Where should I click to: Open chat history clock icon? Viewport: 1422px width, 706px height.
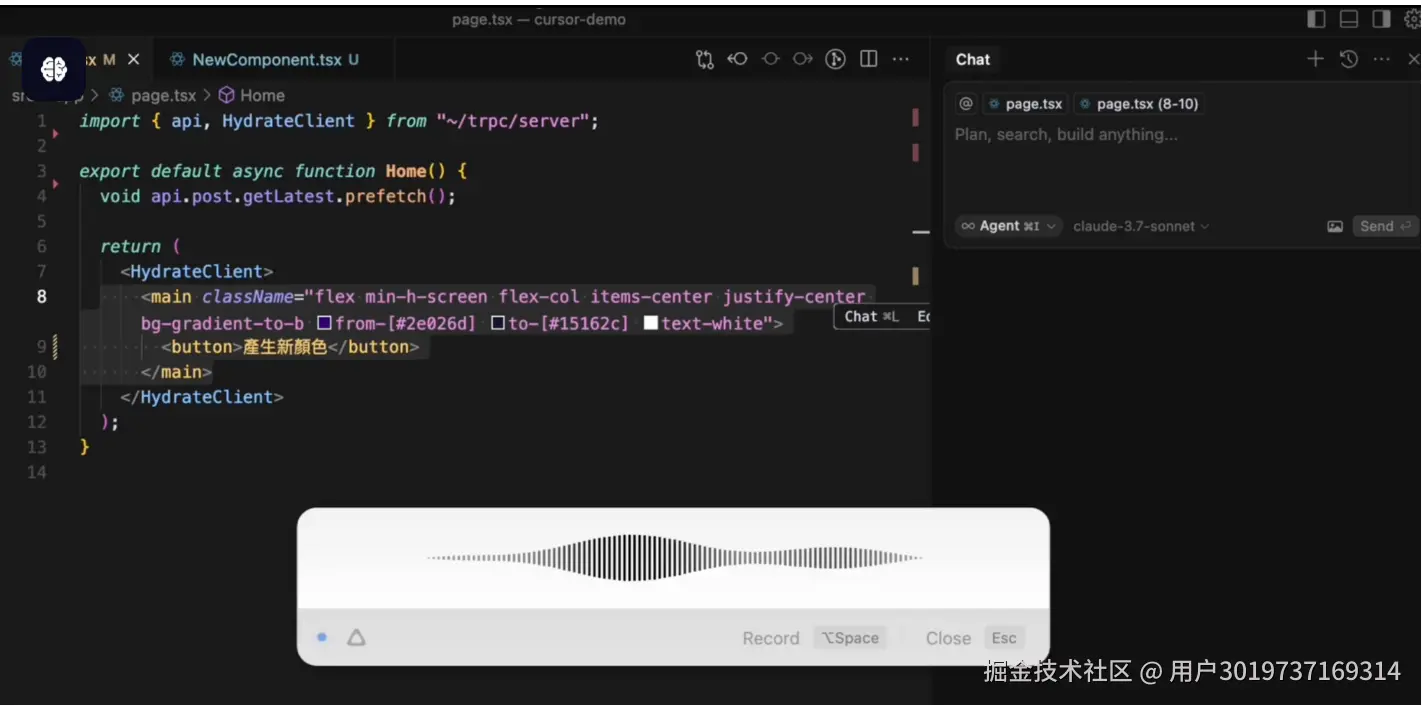[x=1349, y=59]
